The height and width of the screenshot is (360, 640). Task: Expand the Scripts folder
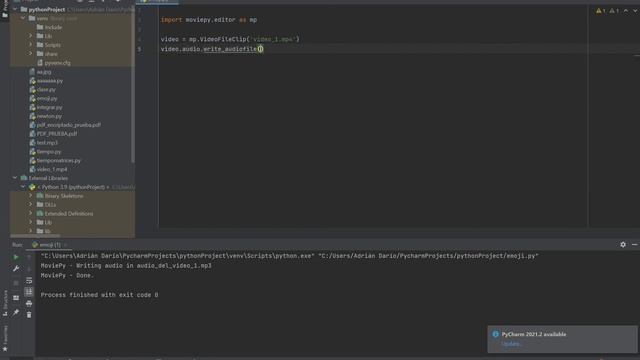pyautogui.click(x=31, y=45)
